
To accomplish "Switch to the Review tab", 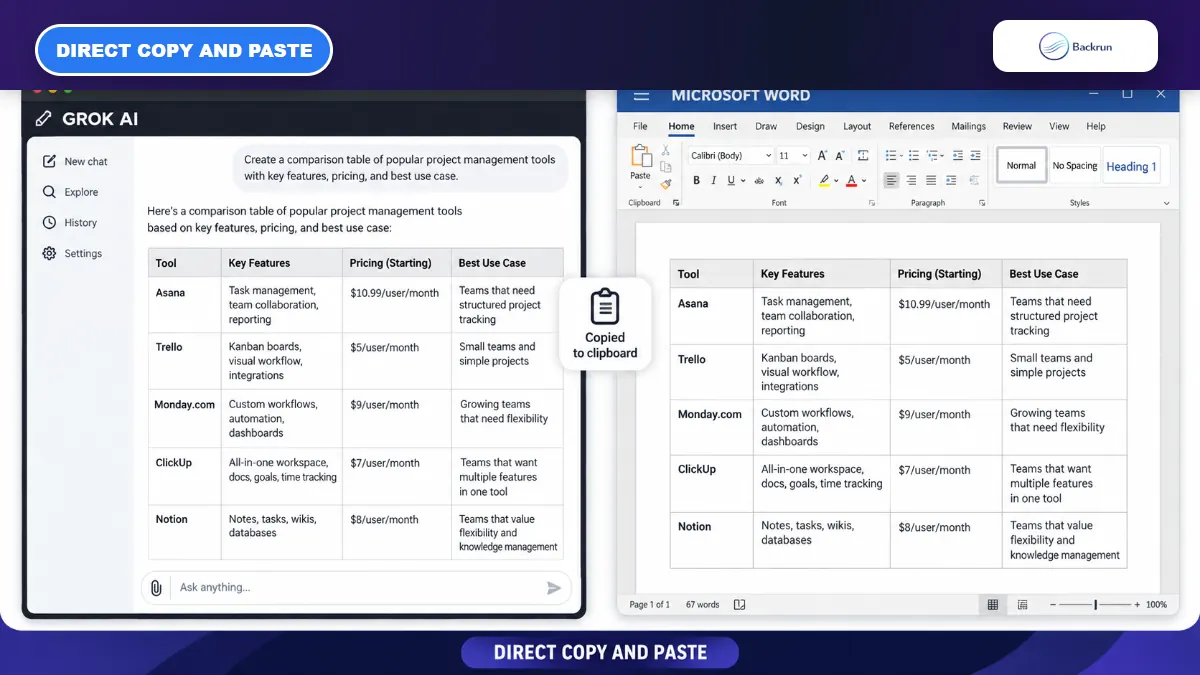I will 1017,127.
